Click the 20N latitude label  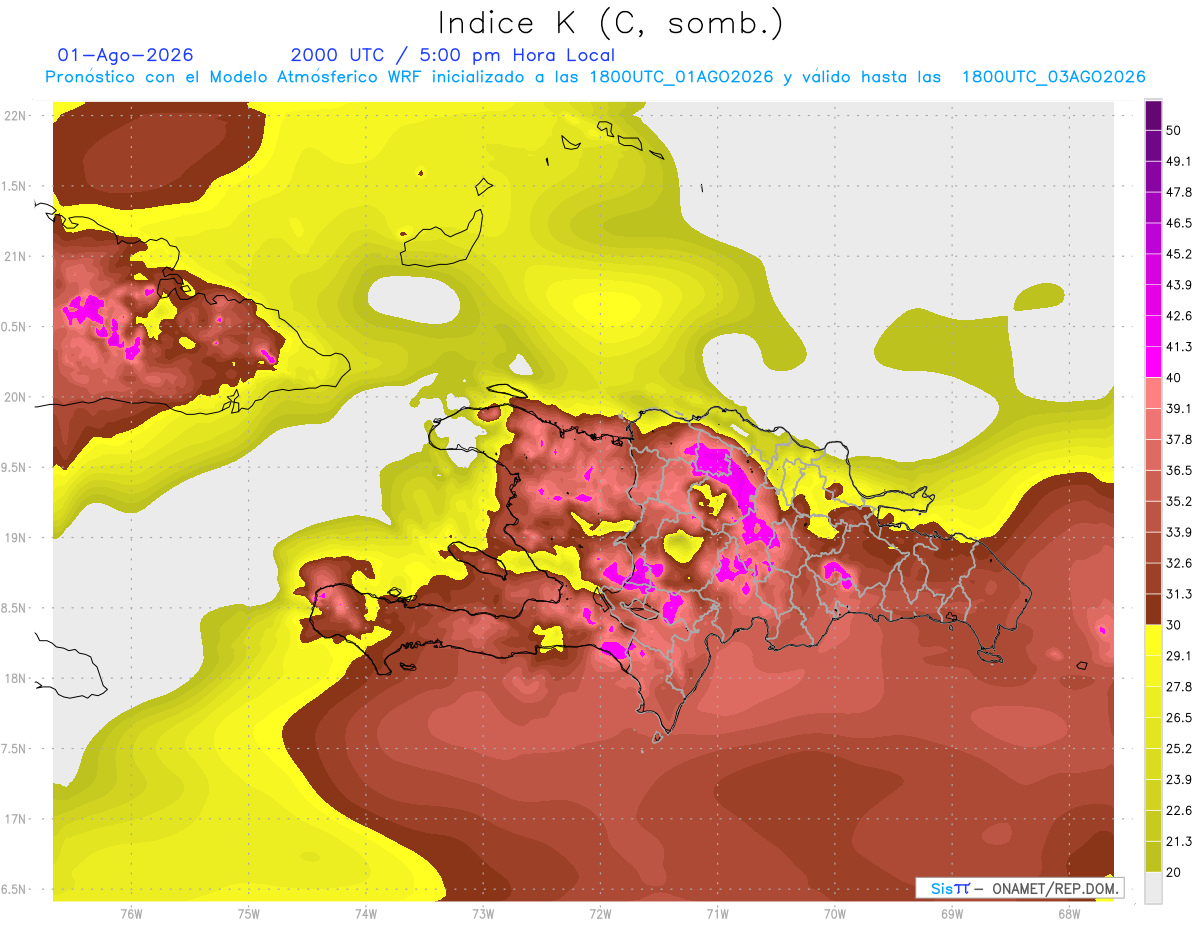[x=15, y=397]
